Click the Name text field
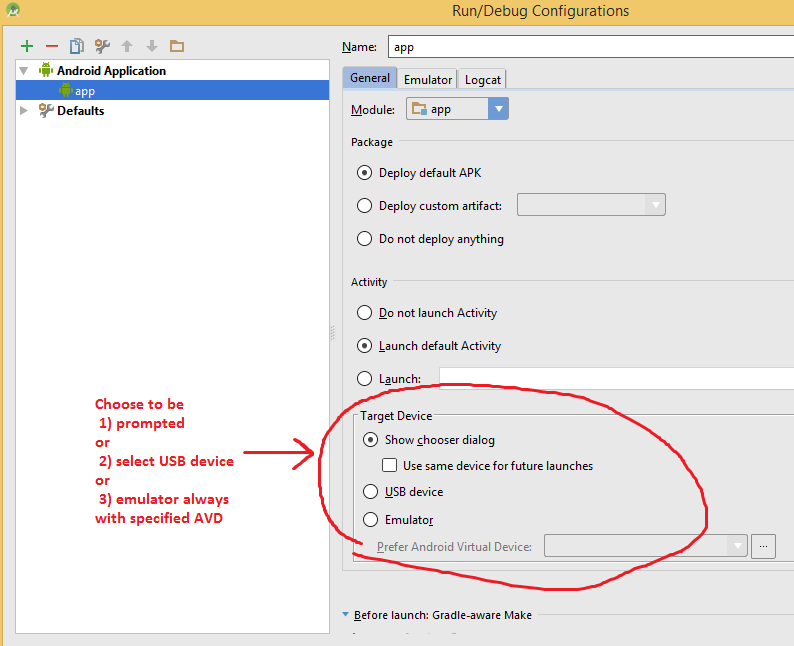The image size is (794, 646). coord(590,46)
